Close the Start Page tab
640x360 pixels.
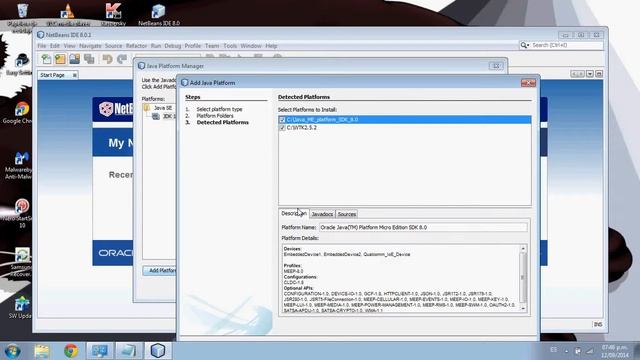coord(74,75)
